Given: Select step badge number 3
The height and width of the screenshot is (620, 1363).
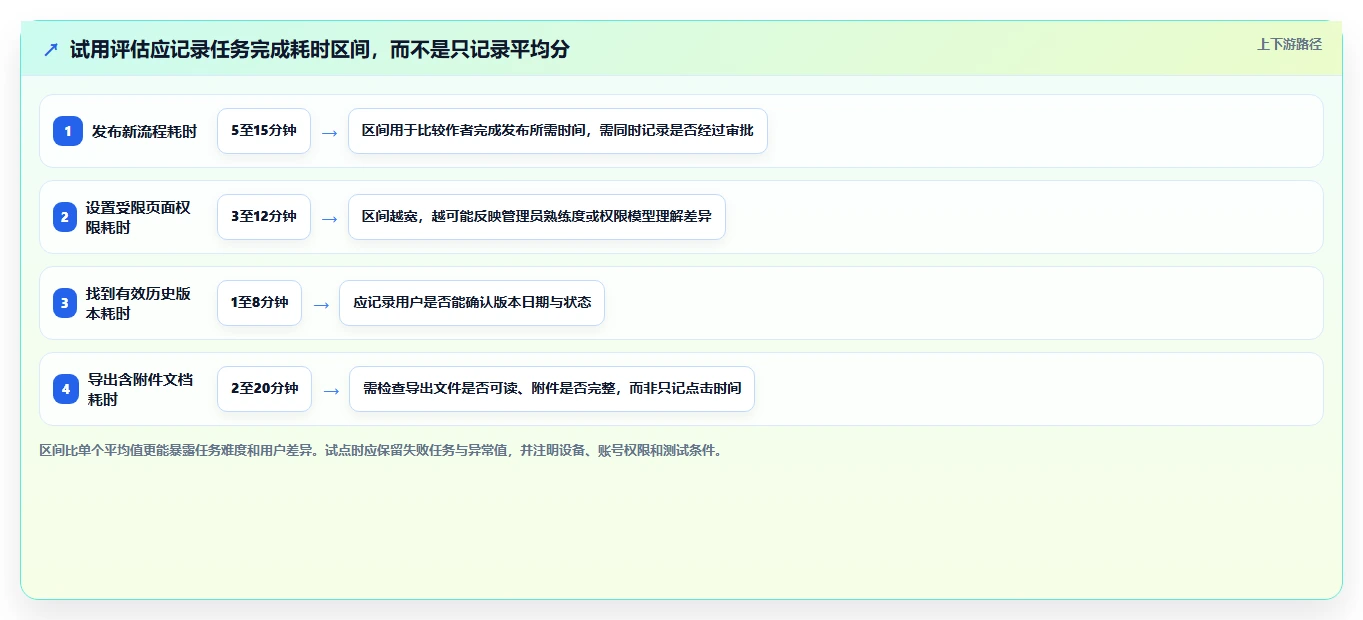Looking at the screenshot, I should (64, 303).
